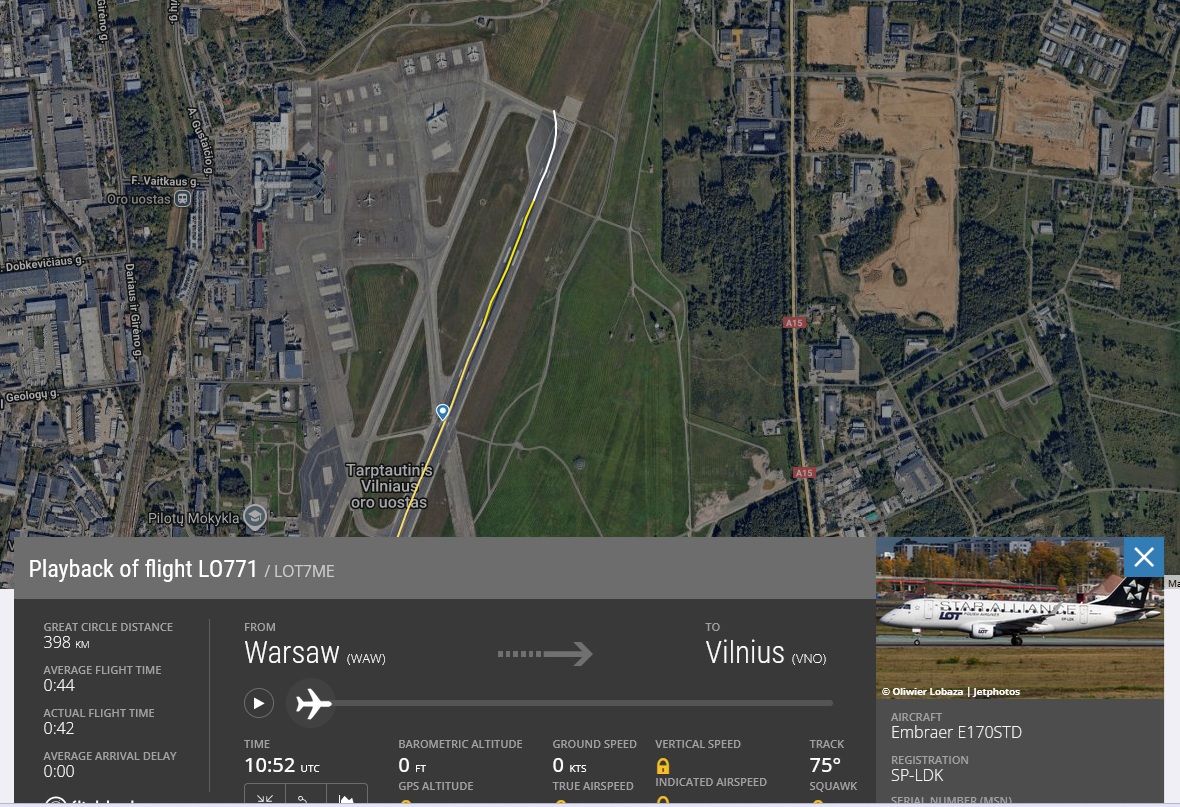Viewport: 1180px width, 807px height.
Task: Click the Warsaw (WAW) origin airport
Action: [315, 653]
